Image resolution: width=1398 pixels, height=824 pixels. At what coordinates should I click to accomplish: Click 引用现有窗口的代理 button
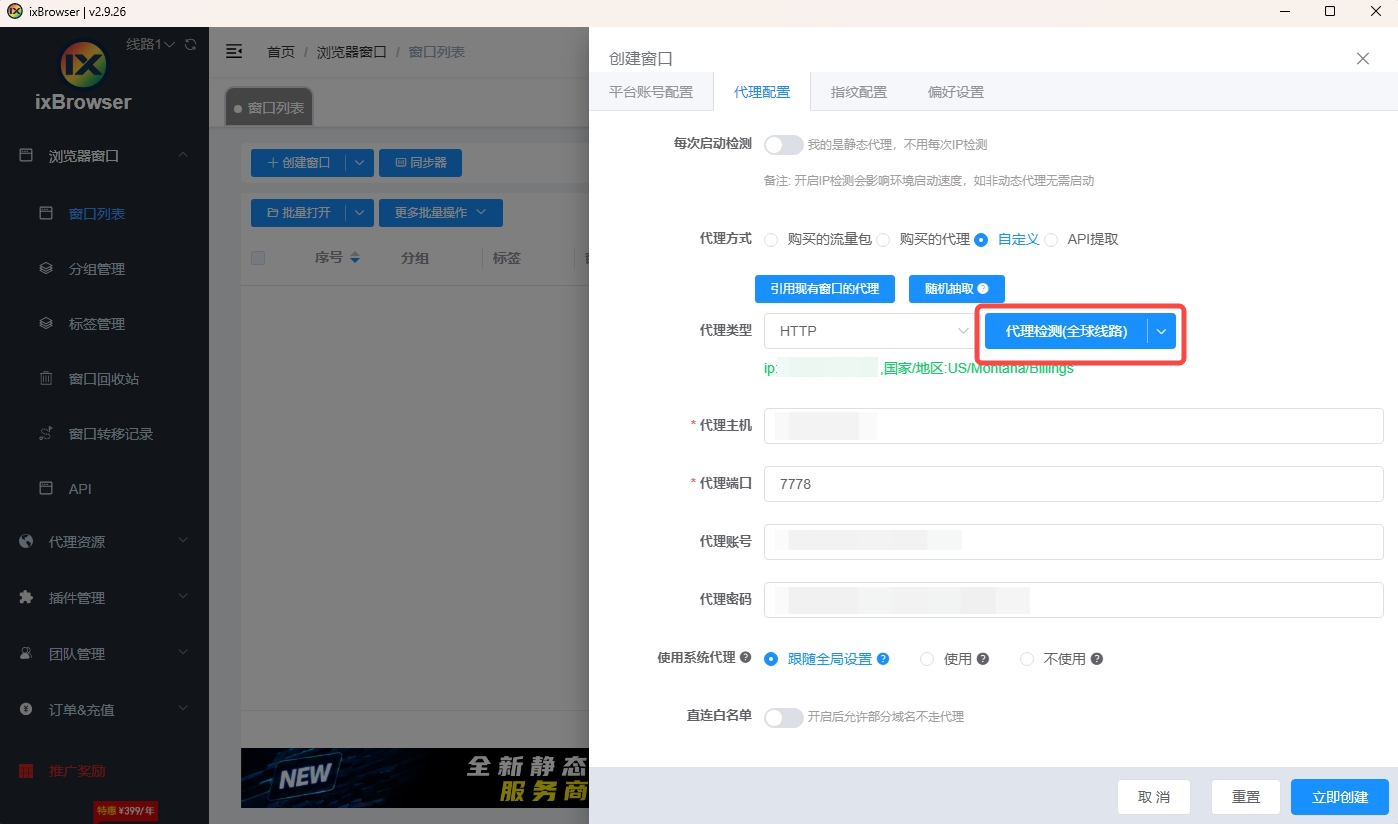(x=825, y=289)
